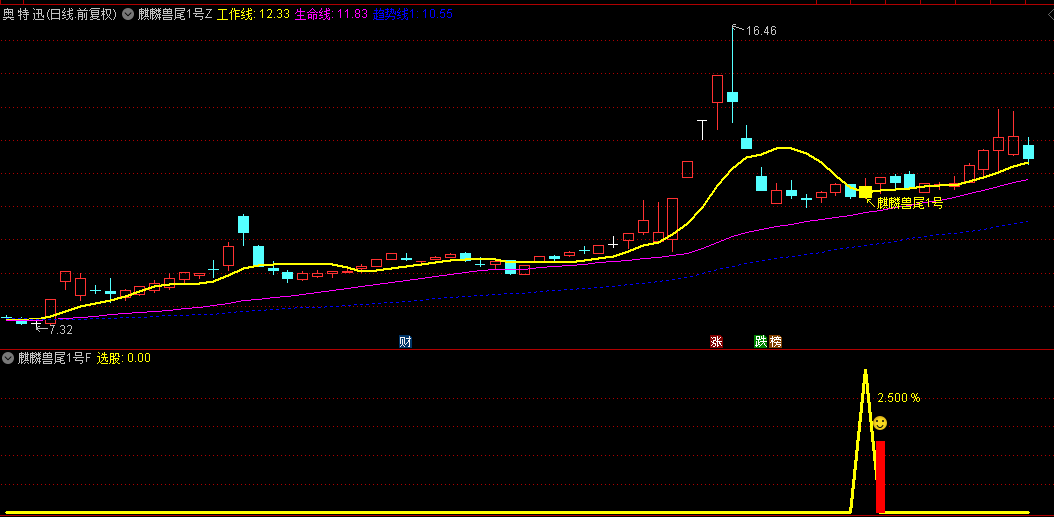
Task: Select the stock title 奥特迅(日线前复权)
Action: click(x=60, y=14)
